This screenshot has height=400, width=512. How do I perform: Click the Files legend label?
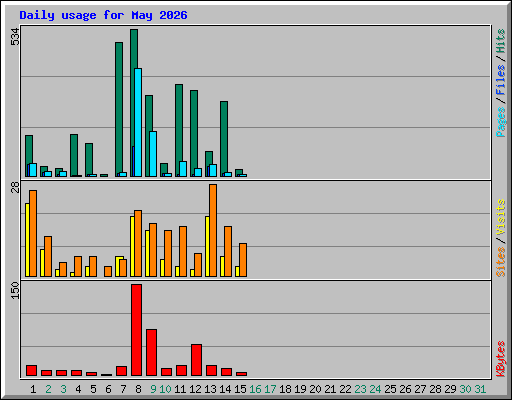point(501,80)
